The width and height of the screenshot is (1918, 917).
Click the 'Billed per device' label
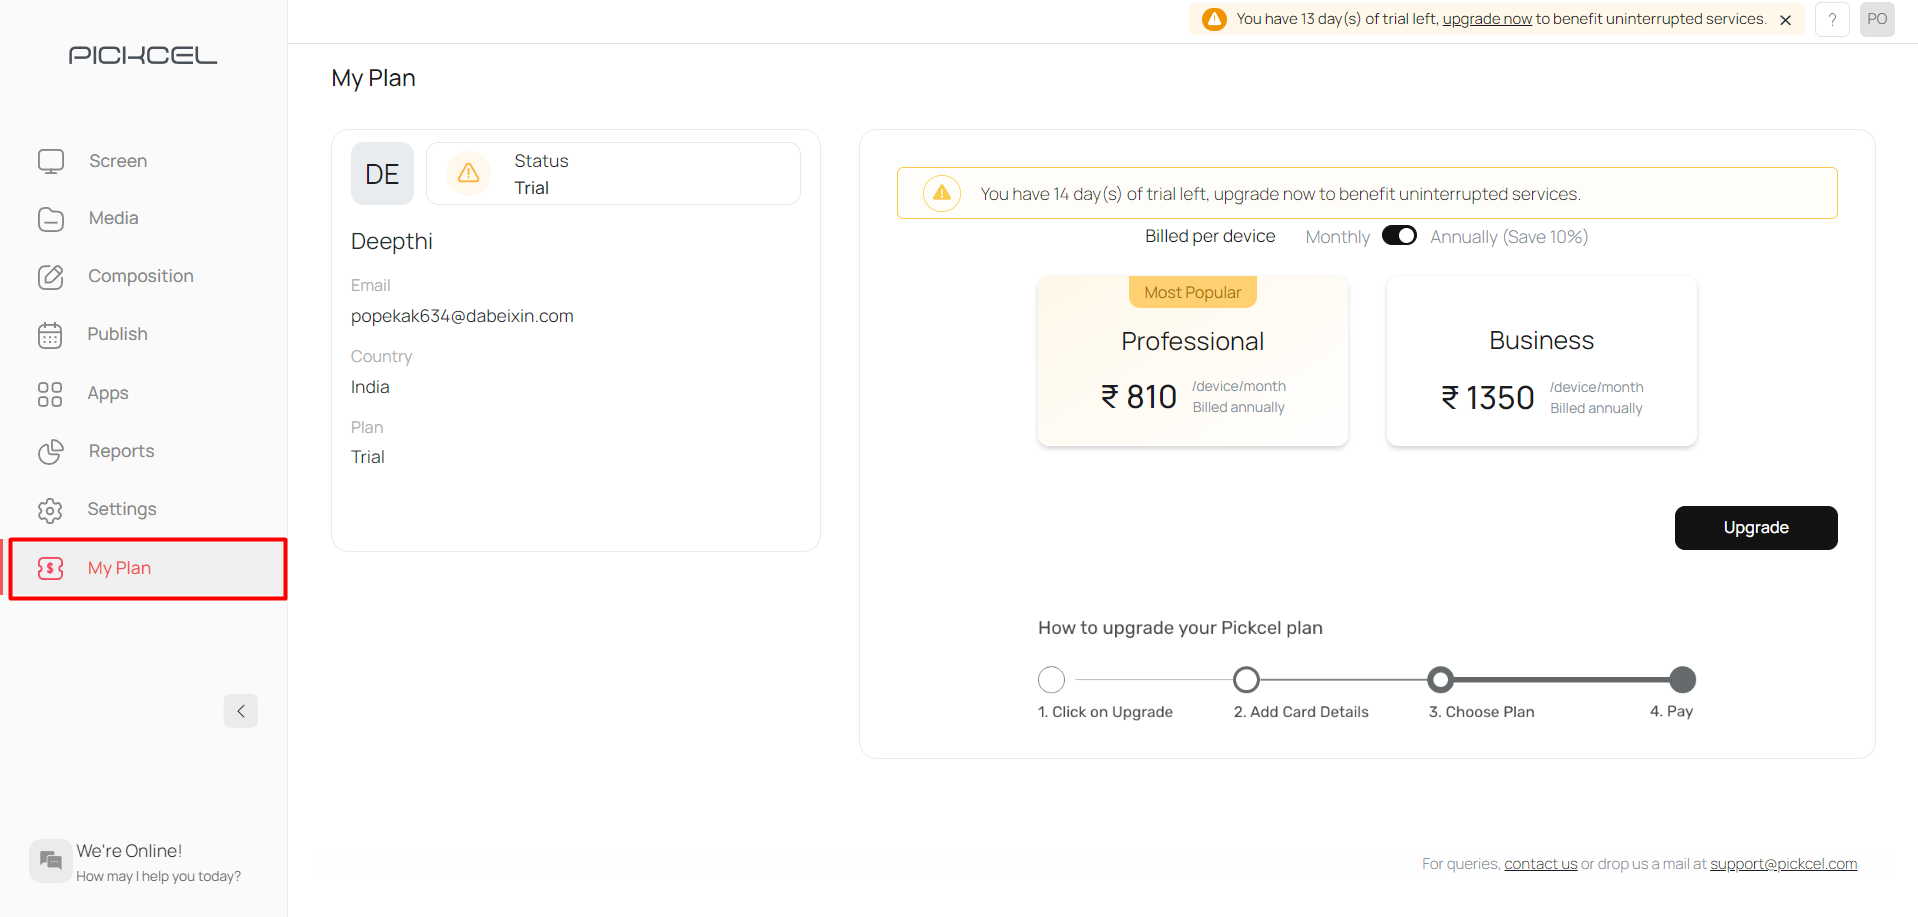click(x=1210, y=236)
